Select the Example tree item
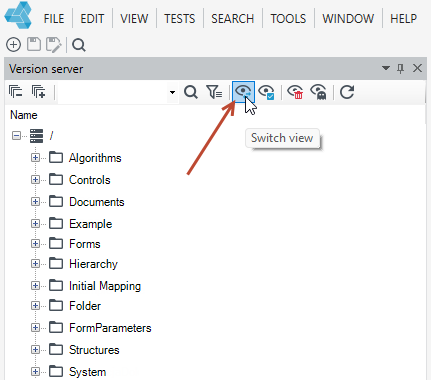The image size is (431, 380). point(91,224)
